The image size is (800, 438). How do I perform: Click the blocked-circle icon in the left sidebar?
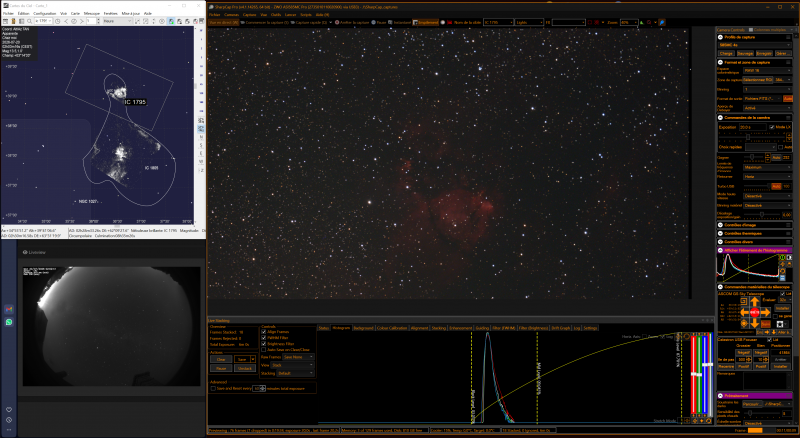[9, 420]
